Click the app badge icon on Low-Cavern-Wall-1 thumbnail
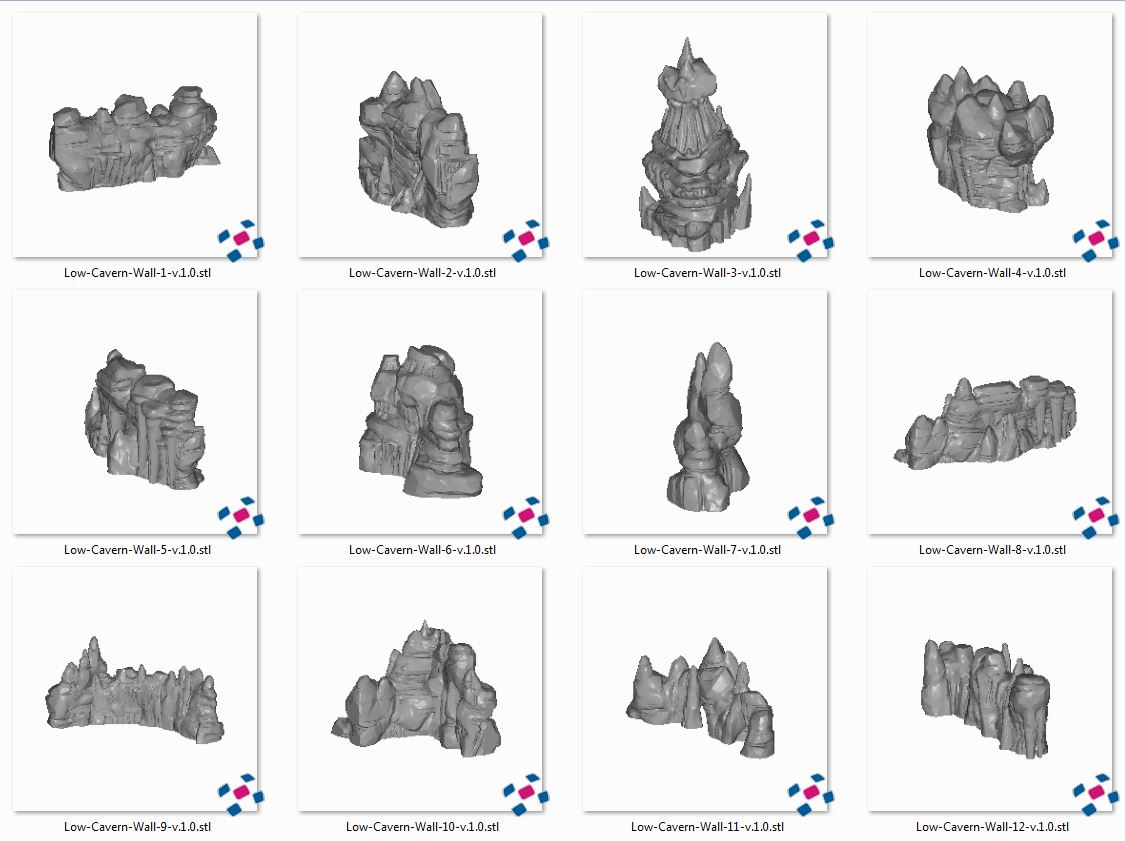Viewport: 1125px width, 841px height. tap(240, 239)
